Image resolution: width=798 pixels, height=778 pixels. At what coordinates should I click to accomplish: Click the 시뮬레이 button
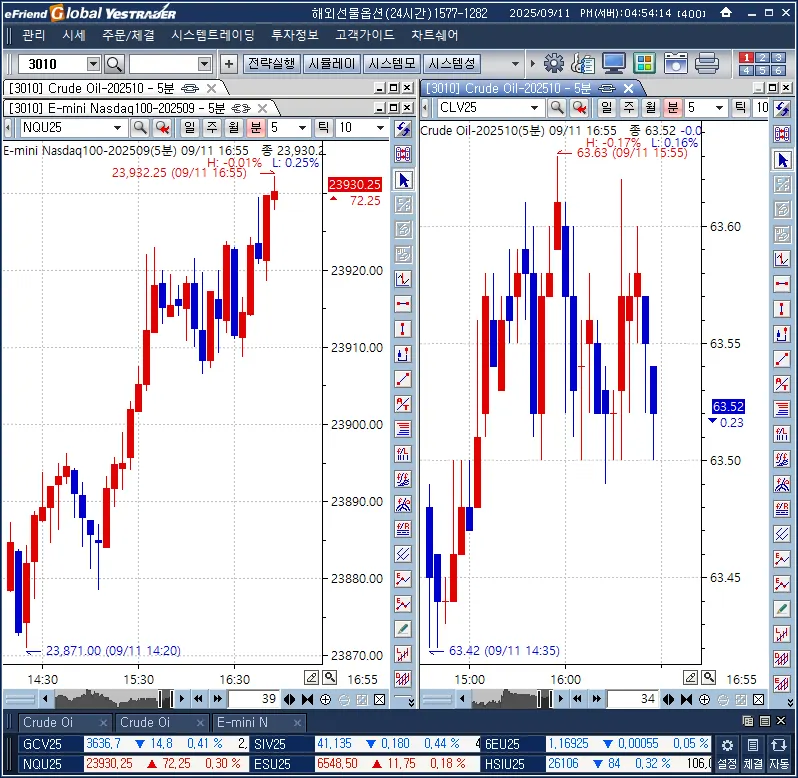tap(332, 64)
